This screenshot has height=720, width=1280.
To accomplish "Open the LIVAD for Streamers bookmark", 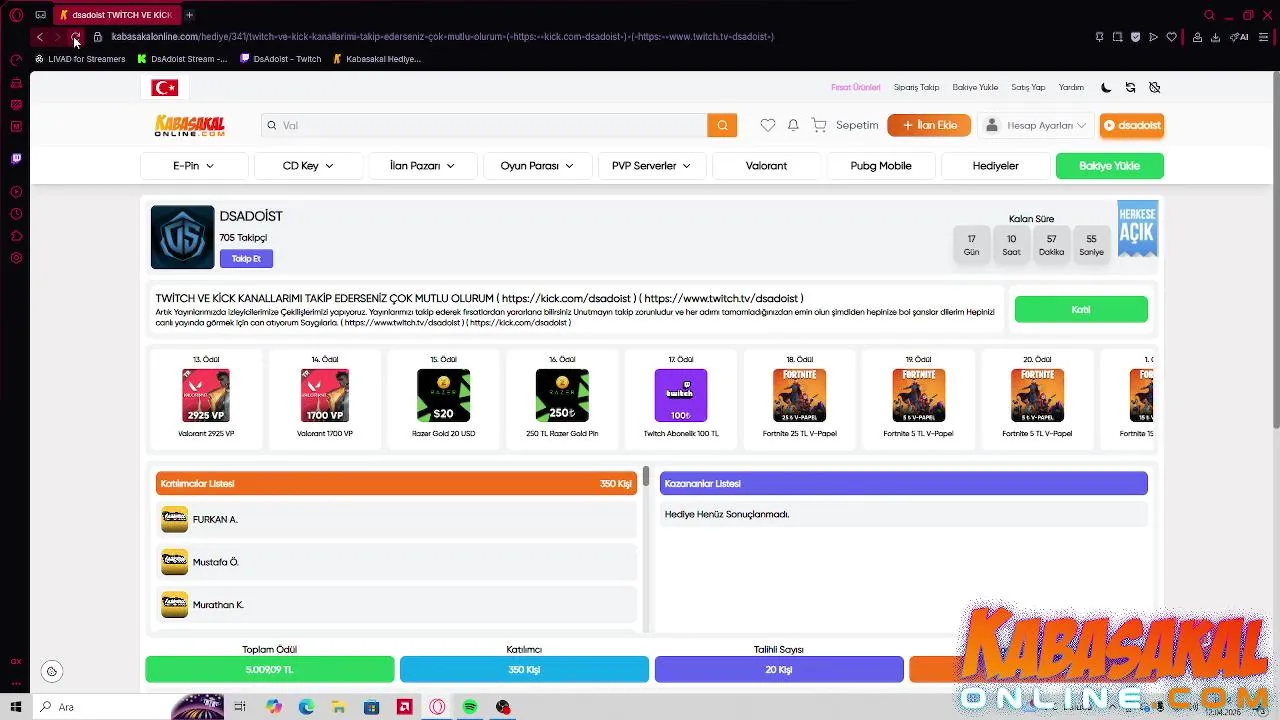I will (x=80, y=59).
